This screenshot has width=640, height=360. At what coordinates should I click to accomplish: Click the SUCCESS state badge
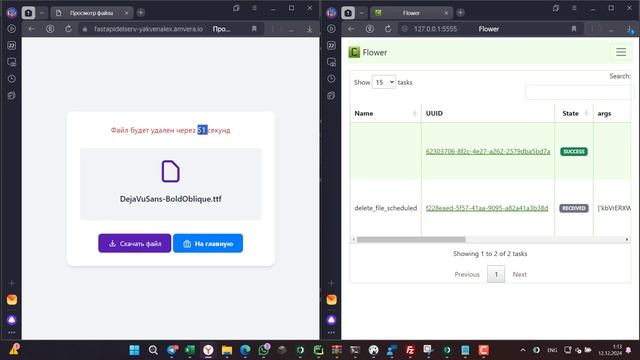coord(573,151)
